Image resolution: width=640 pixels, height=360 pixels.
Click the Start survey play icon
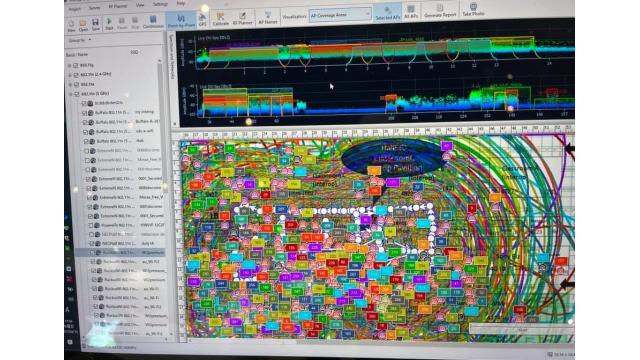point(109,24)
